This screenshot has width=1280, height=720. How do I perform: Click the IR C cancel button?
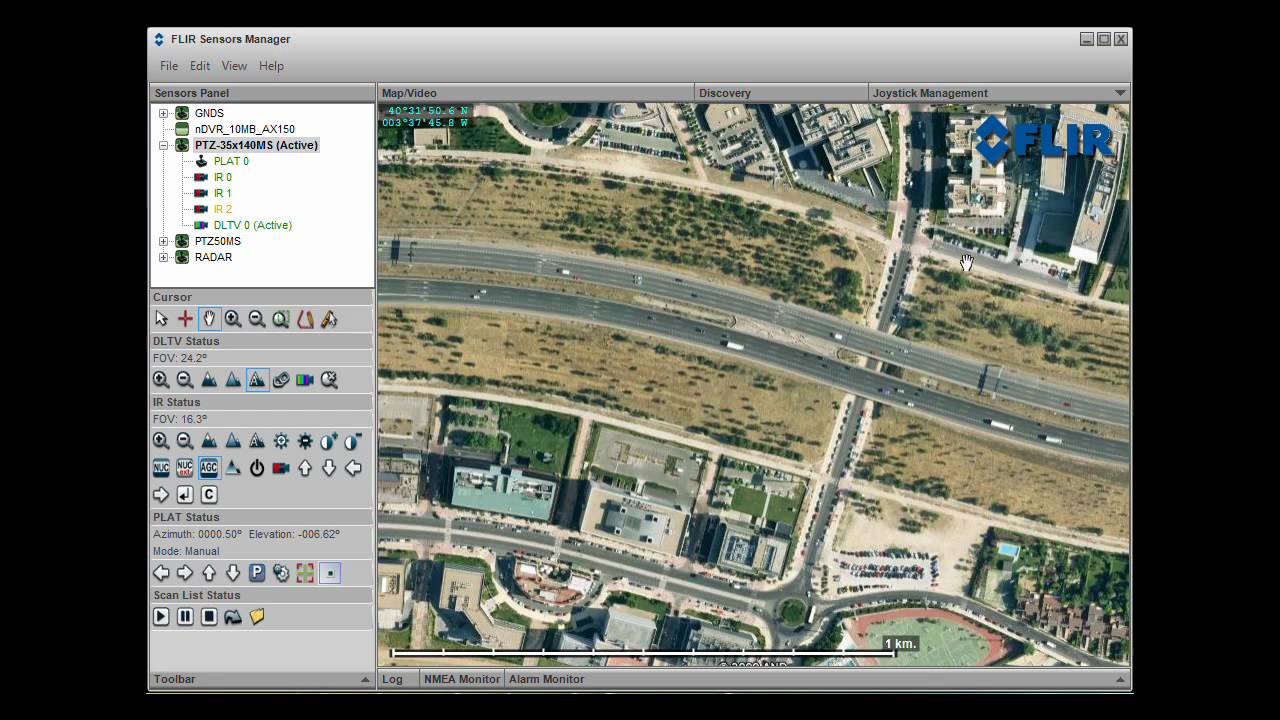[x=209, y=495]
